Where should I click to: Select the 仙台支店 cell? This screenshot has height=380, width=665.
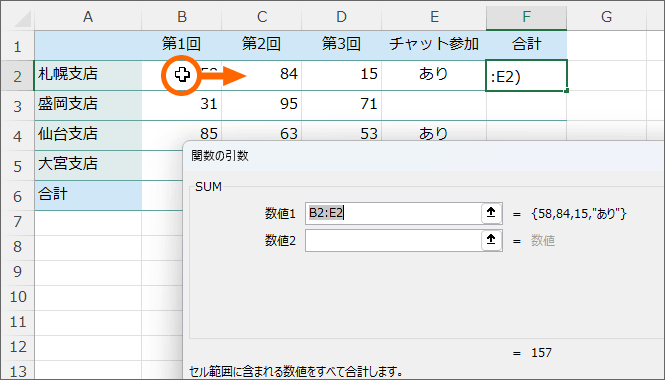tap(88, 135)
